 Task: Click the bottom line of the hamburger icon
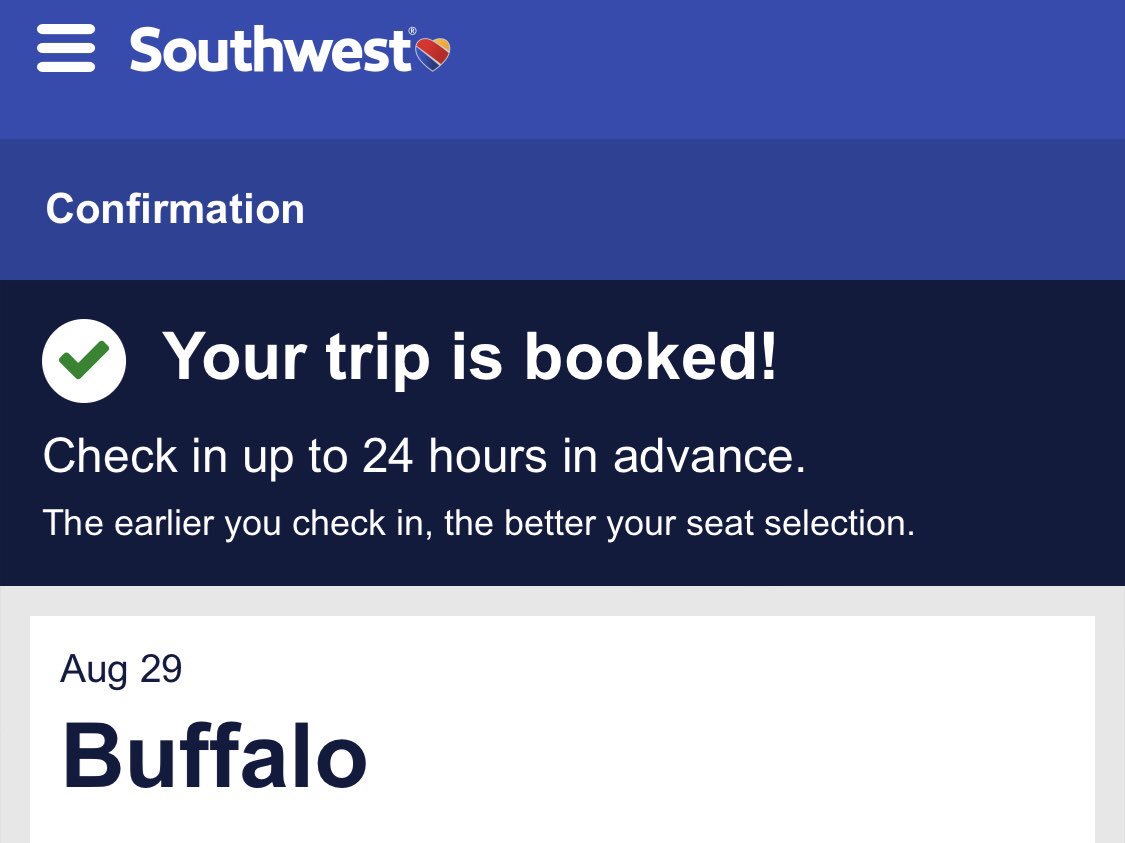click(x=66, y=67)
